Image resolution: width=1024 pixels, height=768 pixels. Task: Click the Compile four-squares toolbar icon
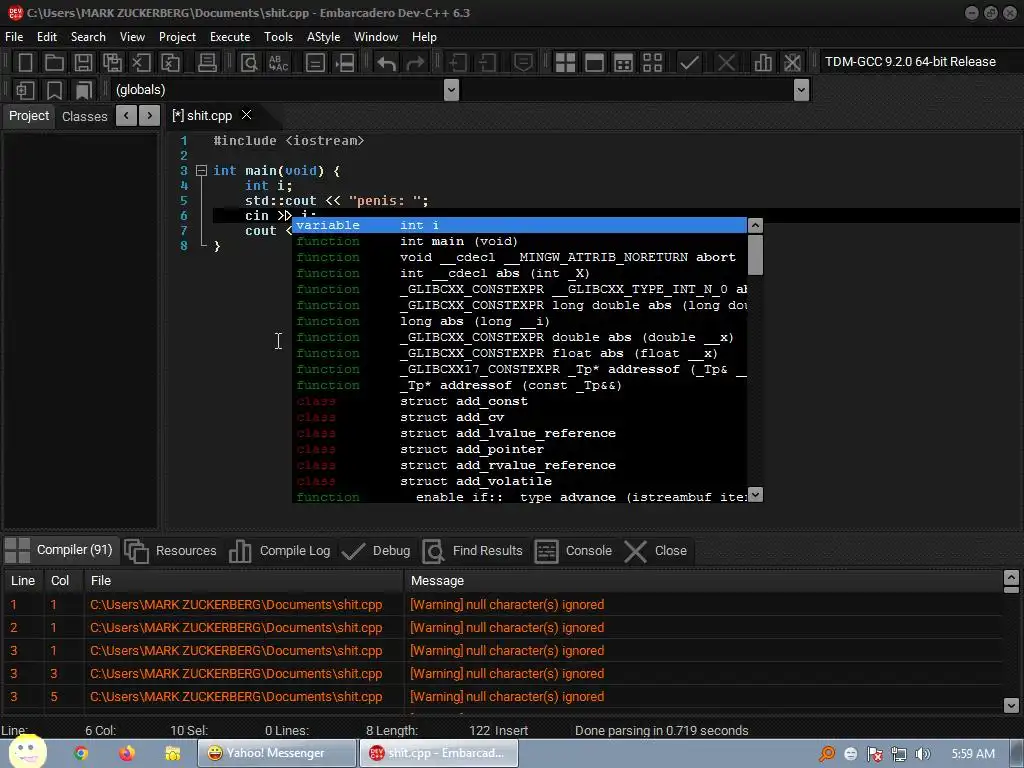(565, 63)
